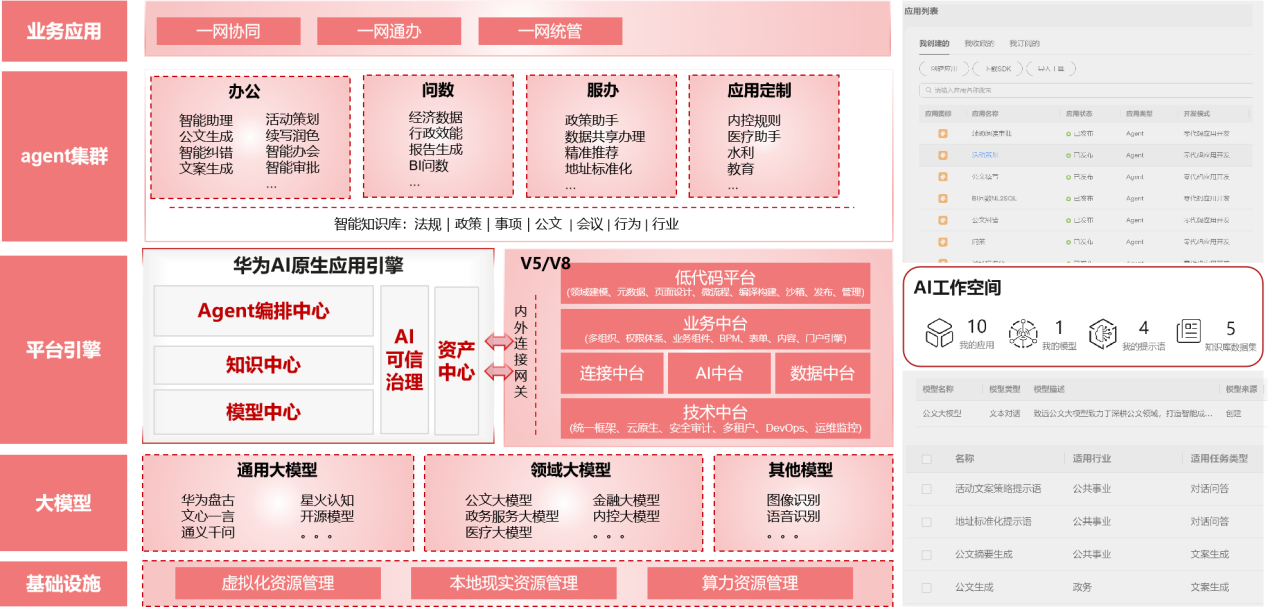Focus the application name search field
Image resolution: width=1268 pixels, height=607 pixels.
point(1085,90)
